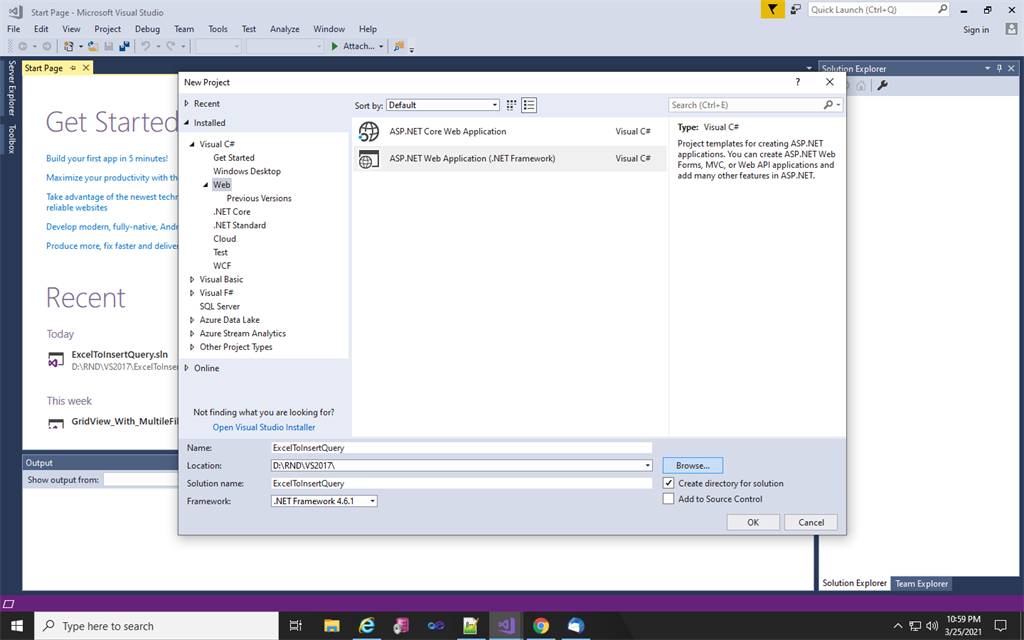1024x640 pixels.
Task: Open Google Chrome from taskbar
Action: click(541, 626)
